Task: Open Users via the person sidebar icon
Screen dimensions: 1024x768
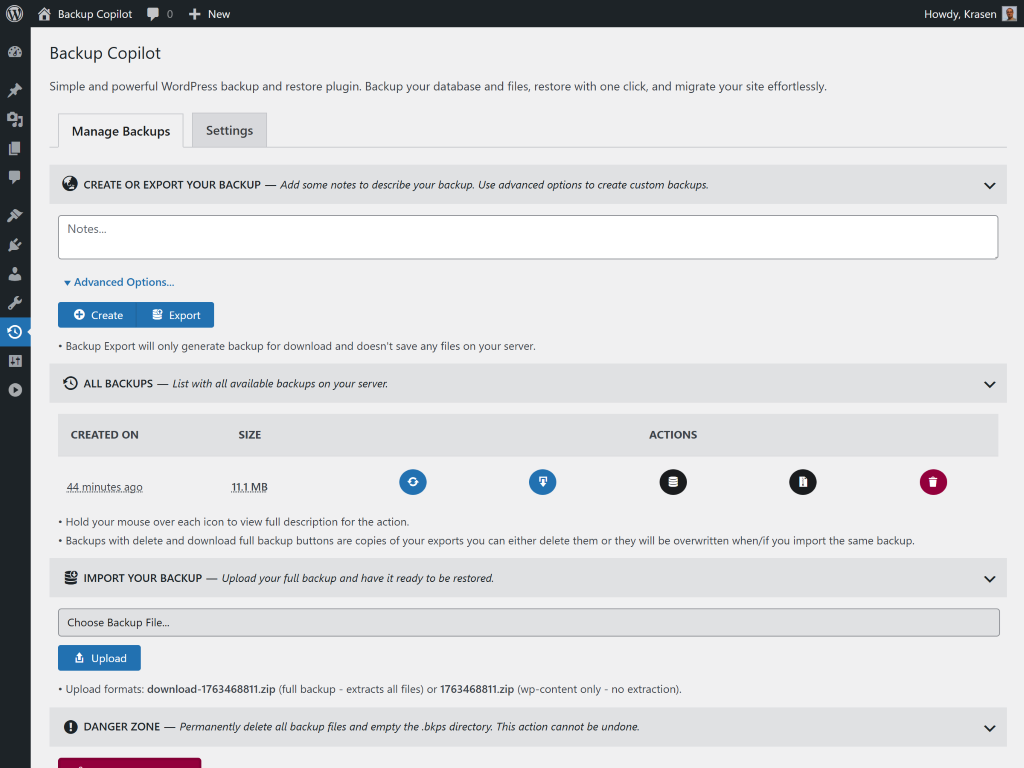Action: 14,274
